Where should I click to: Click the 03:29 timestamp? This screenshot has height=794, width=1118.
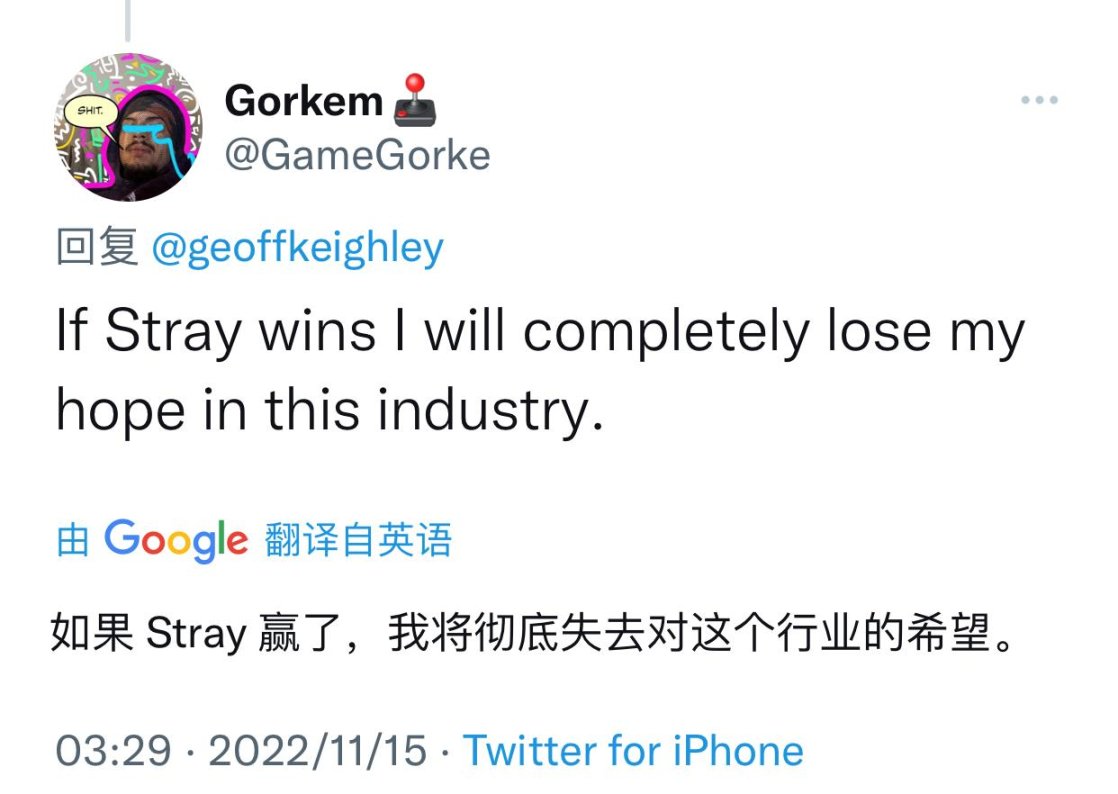[x=113, y=751]
